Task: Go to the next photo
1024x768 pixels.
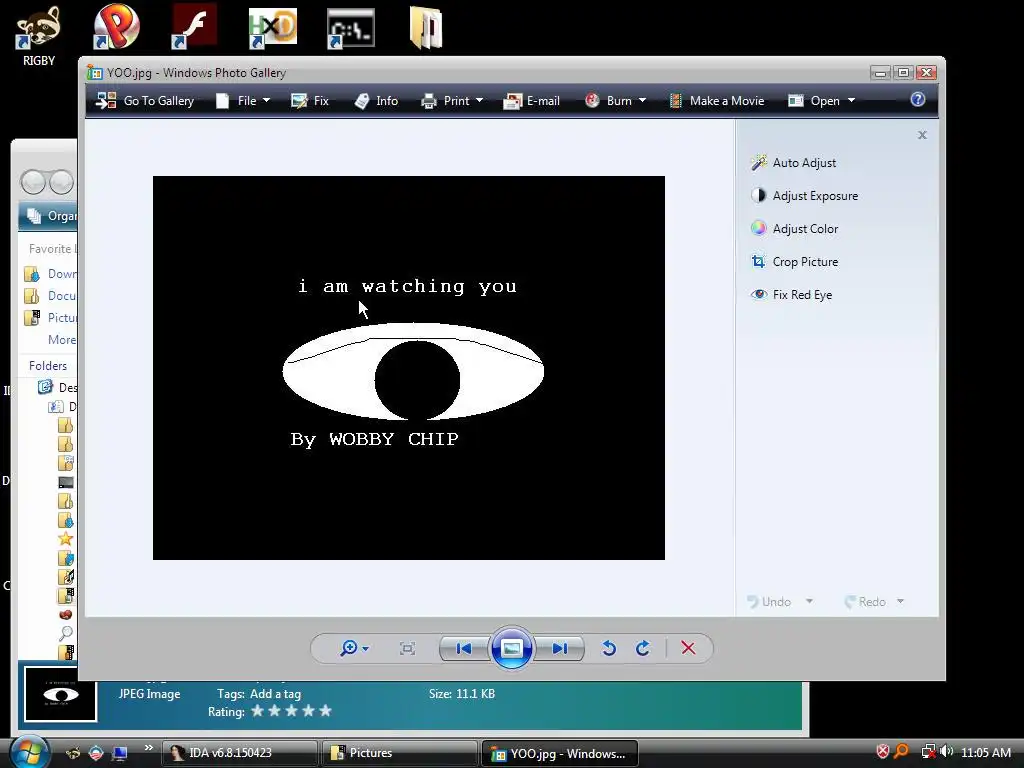Action: pyautogui.click(x=559, y=648)
